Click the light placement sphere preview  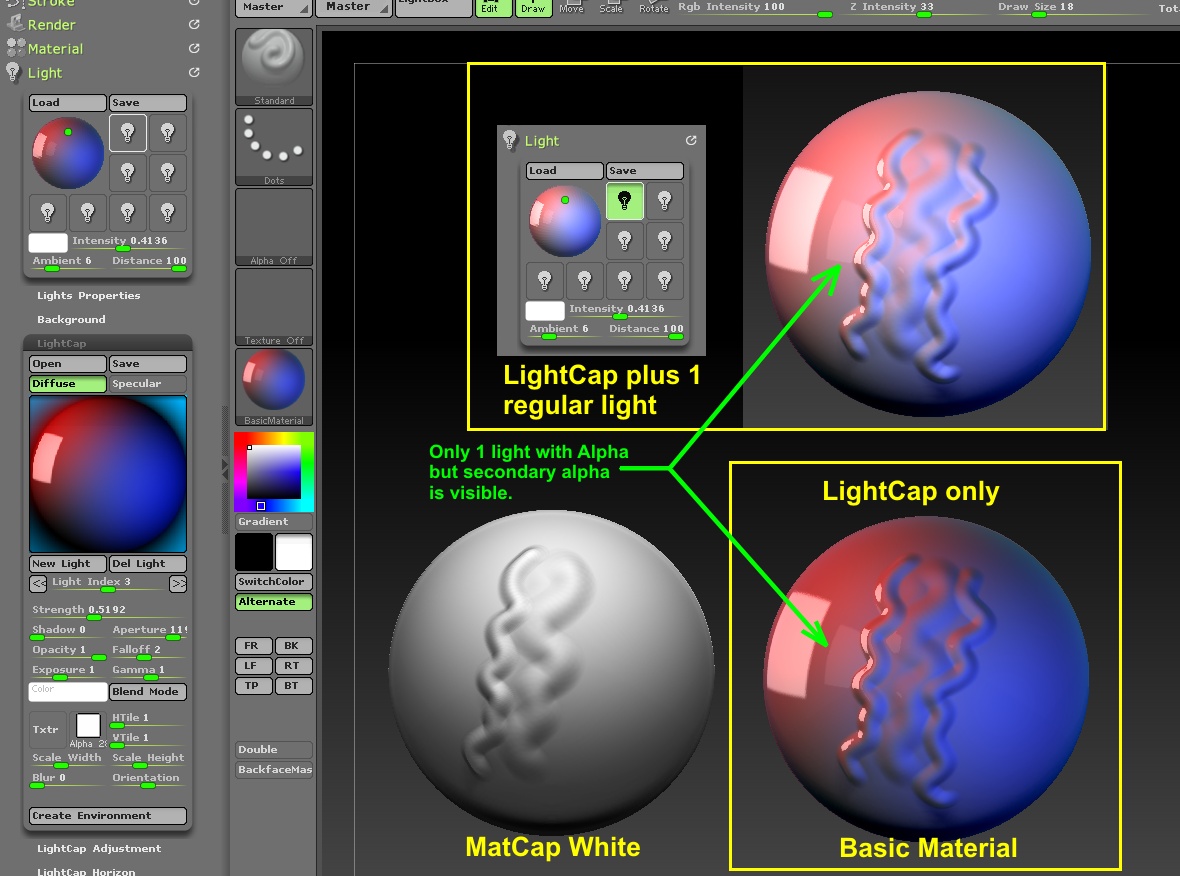[x=68, y=153]
